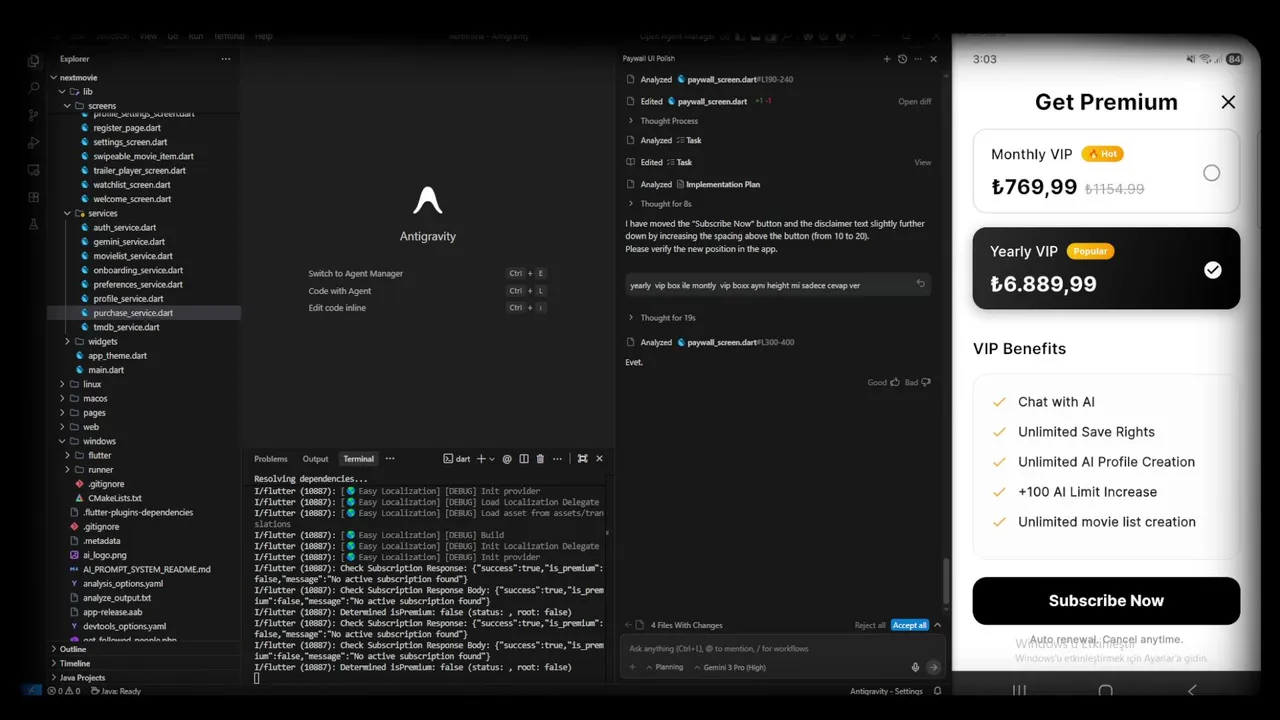Click Reject all changes

coord(870,625)
